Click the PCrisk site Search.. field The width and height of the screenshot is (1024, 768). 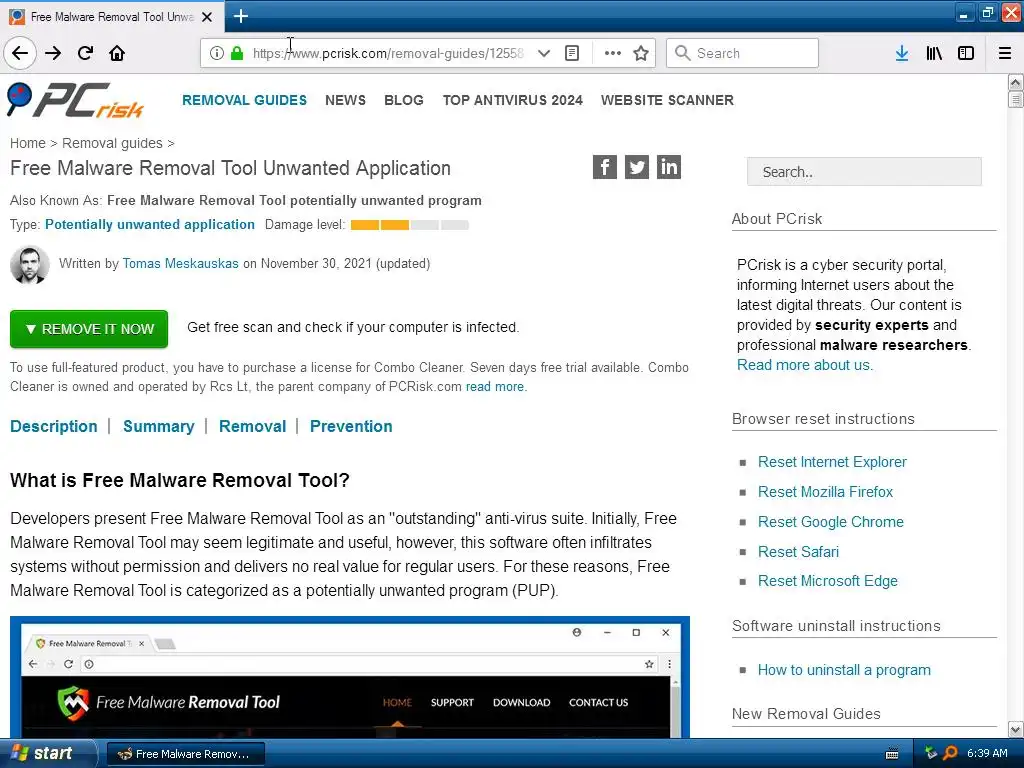(864, 172)
